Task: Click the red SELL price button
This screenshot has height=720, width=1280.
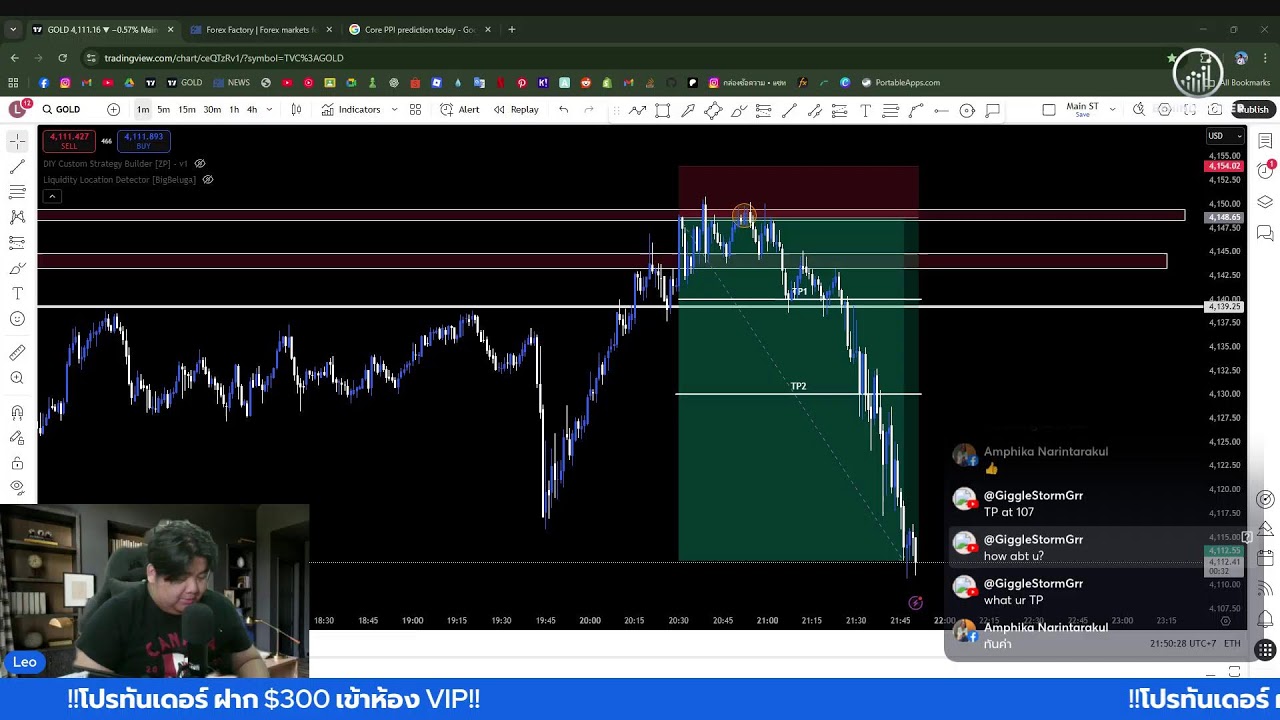Action: pos(69,141)
